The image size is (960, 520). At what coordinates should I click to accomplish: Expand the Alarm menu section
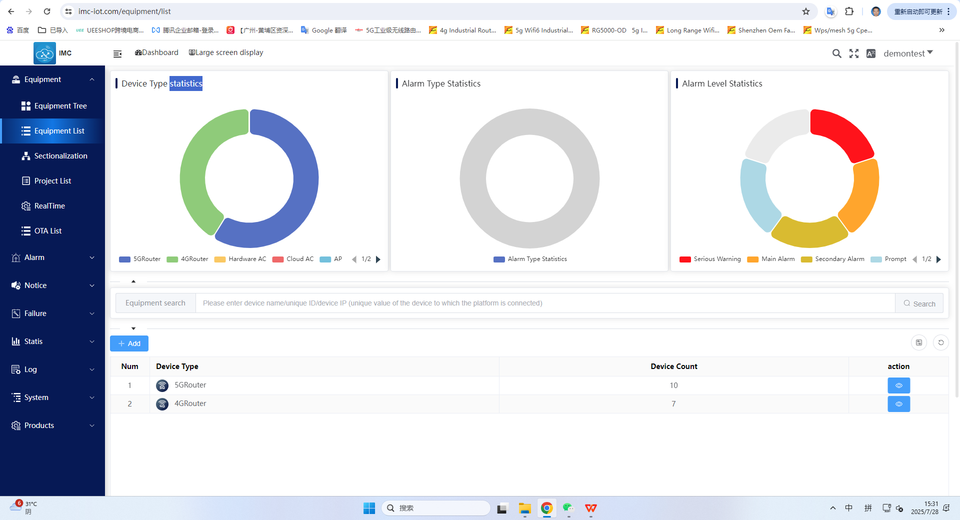tap(53, 258)
